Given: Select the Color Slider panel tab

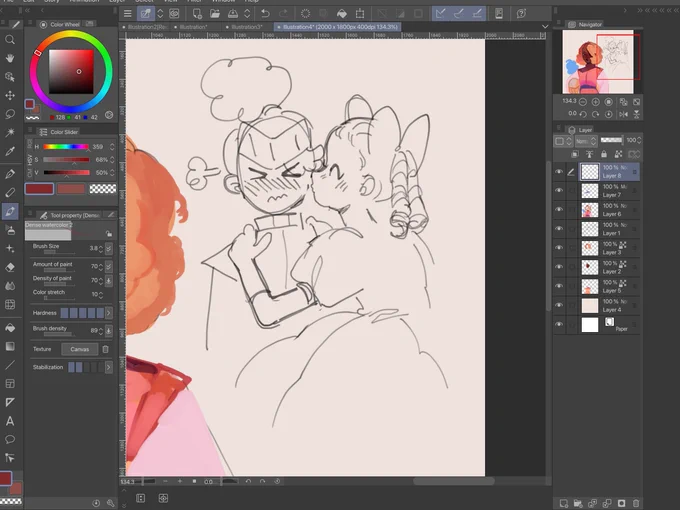Looking at the screenshot, I should point(59,132).
